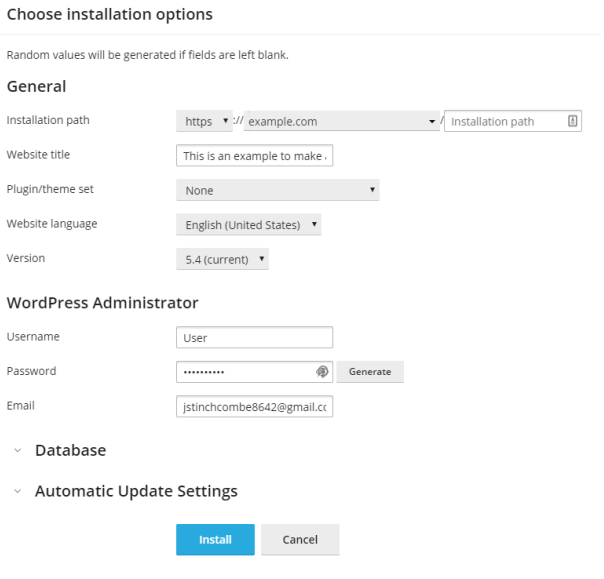
Task: Open the https protocol dropdown
Action: click(x=204, y=121)
